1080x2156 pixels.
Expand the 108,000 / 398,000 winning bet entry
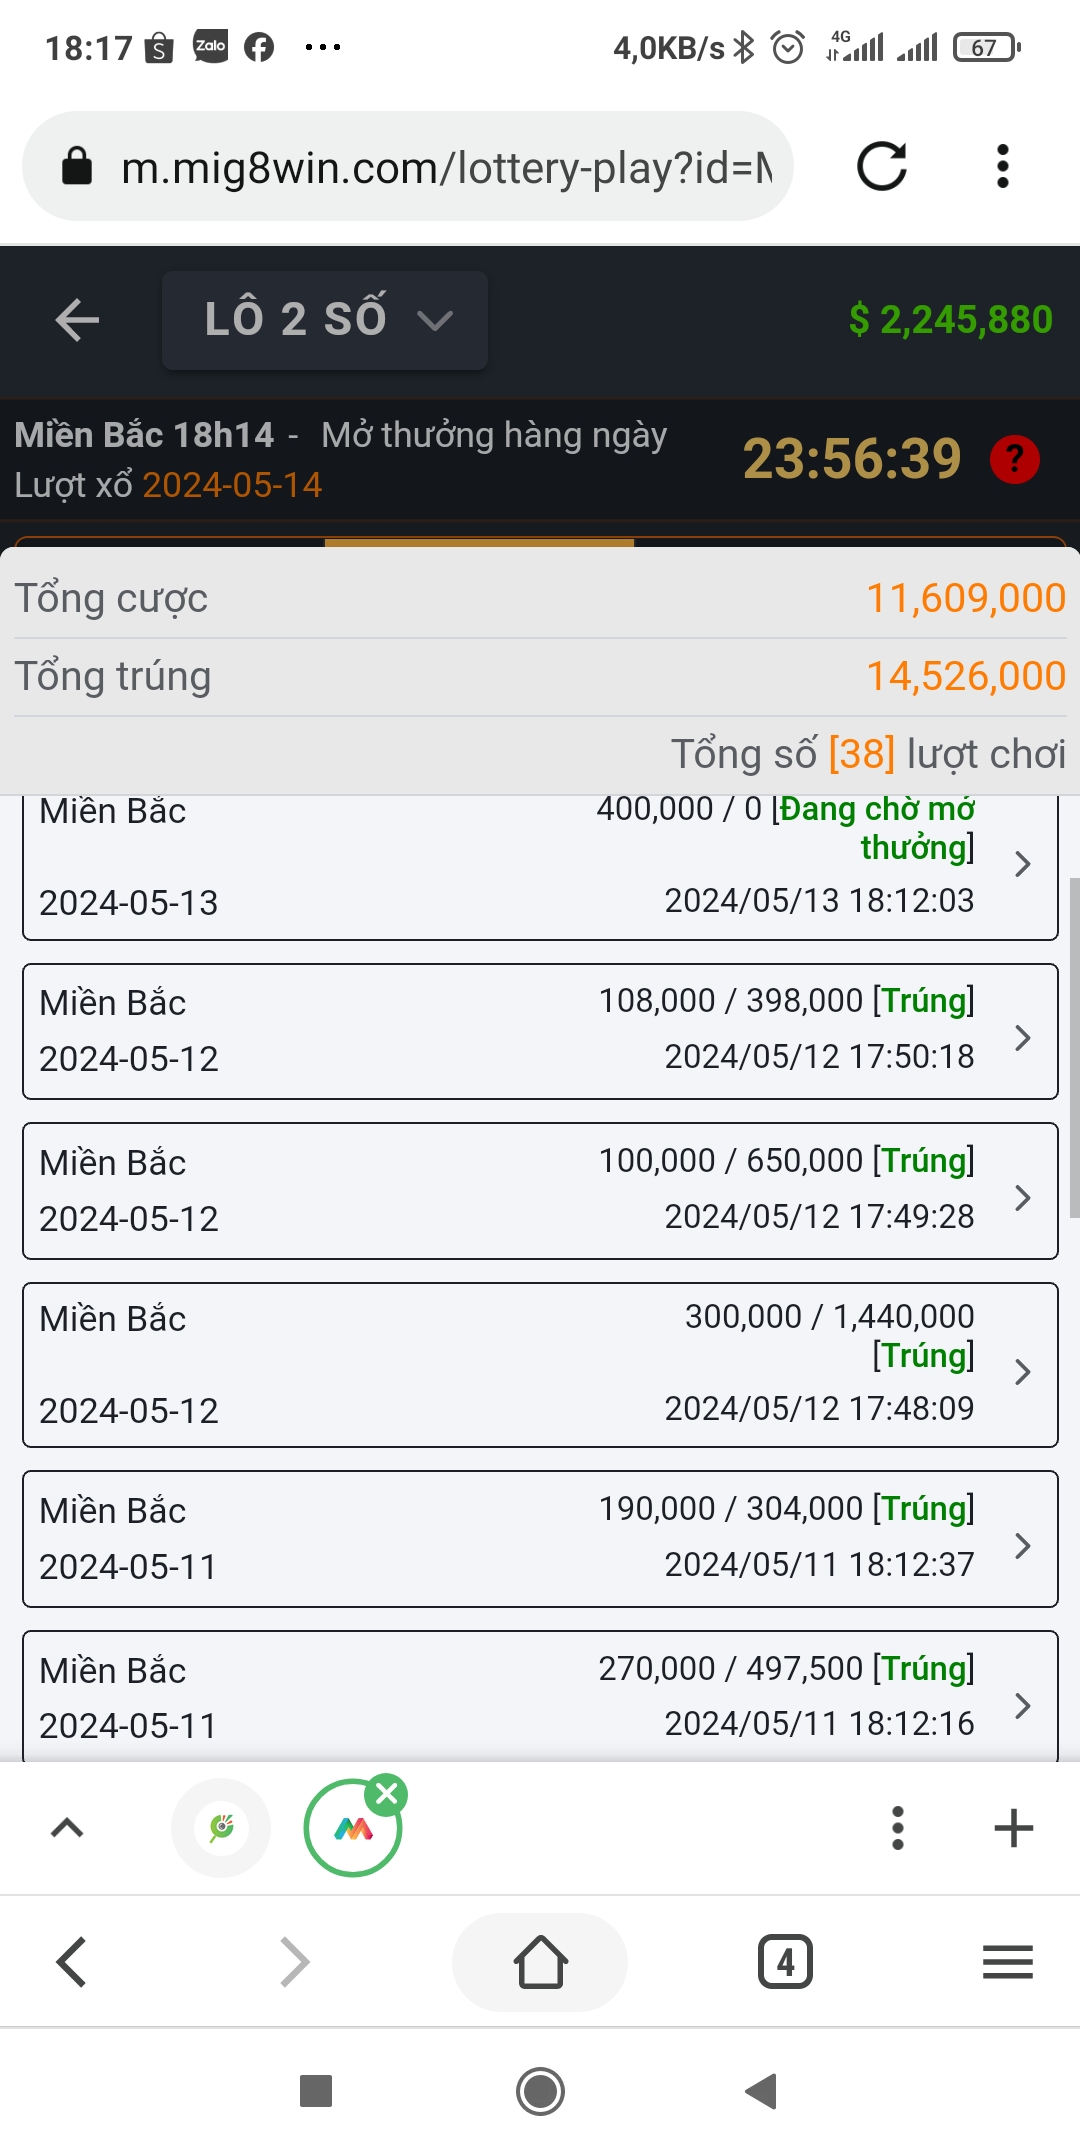[540, 1031]
